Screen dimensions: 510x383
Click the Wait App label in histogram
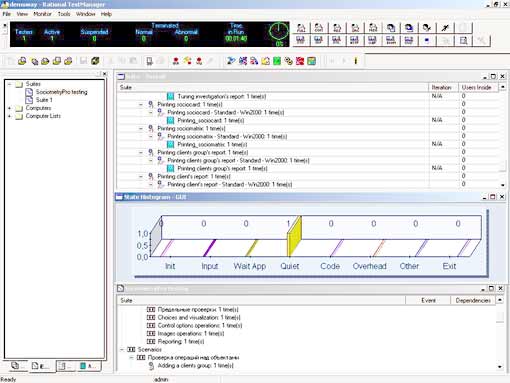coord(250,266)
